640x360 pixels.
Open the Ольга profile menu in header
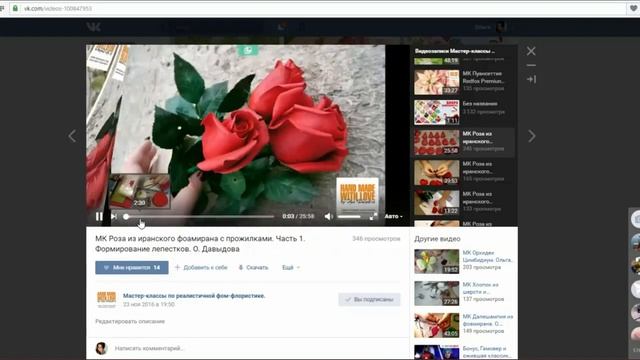(x=490, y=27)
